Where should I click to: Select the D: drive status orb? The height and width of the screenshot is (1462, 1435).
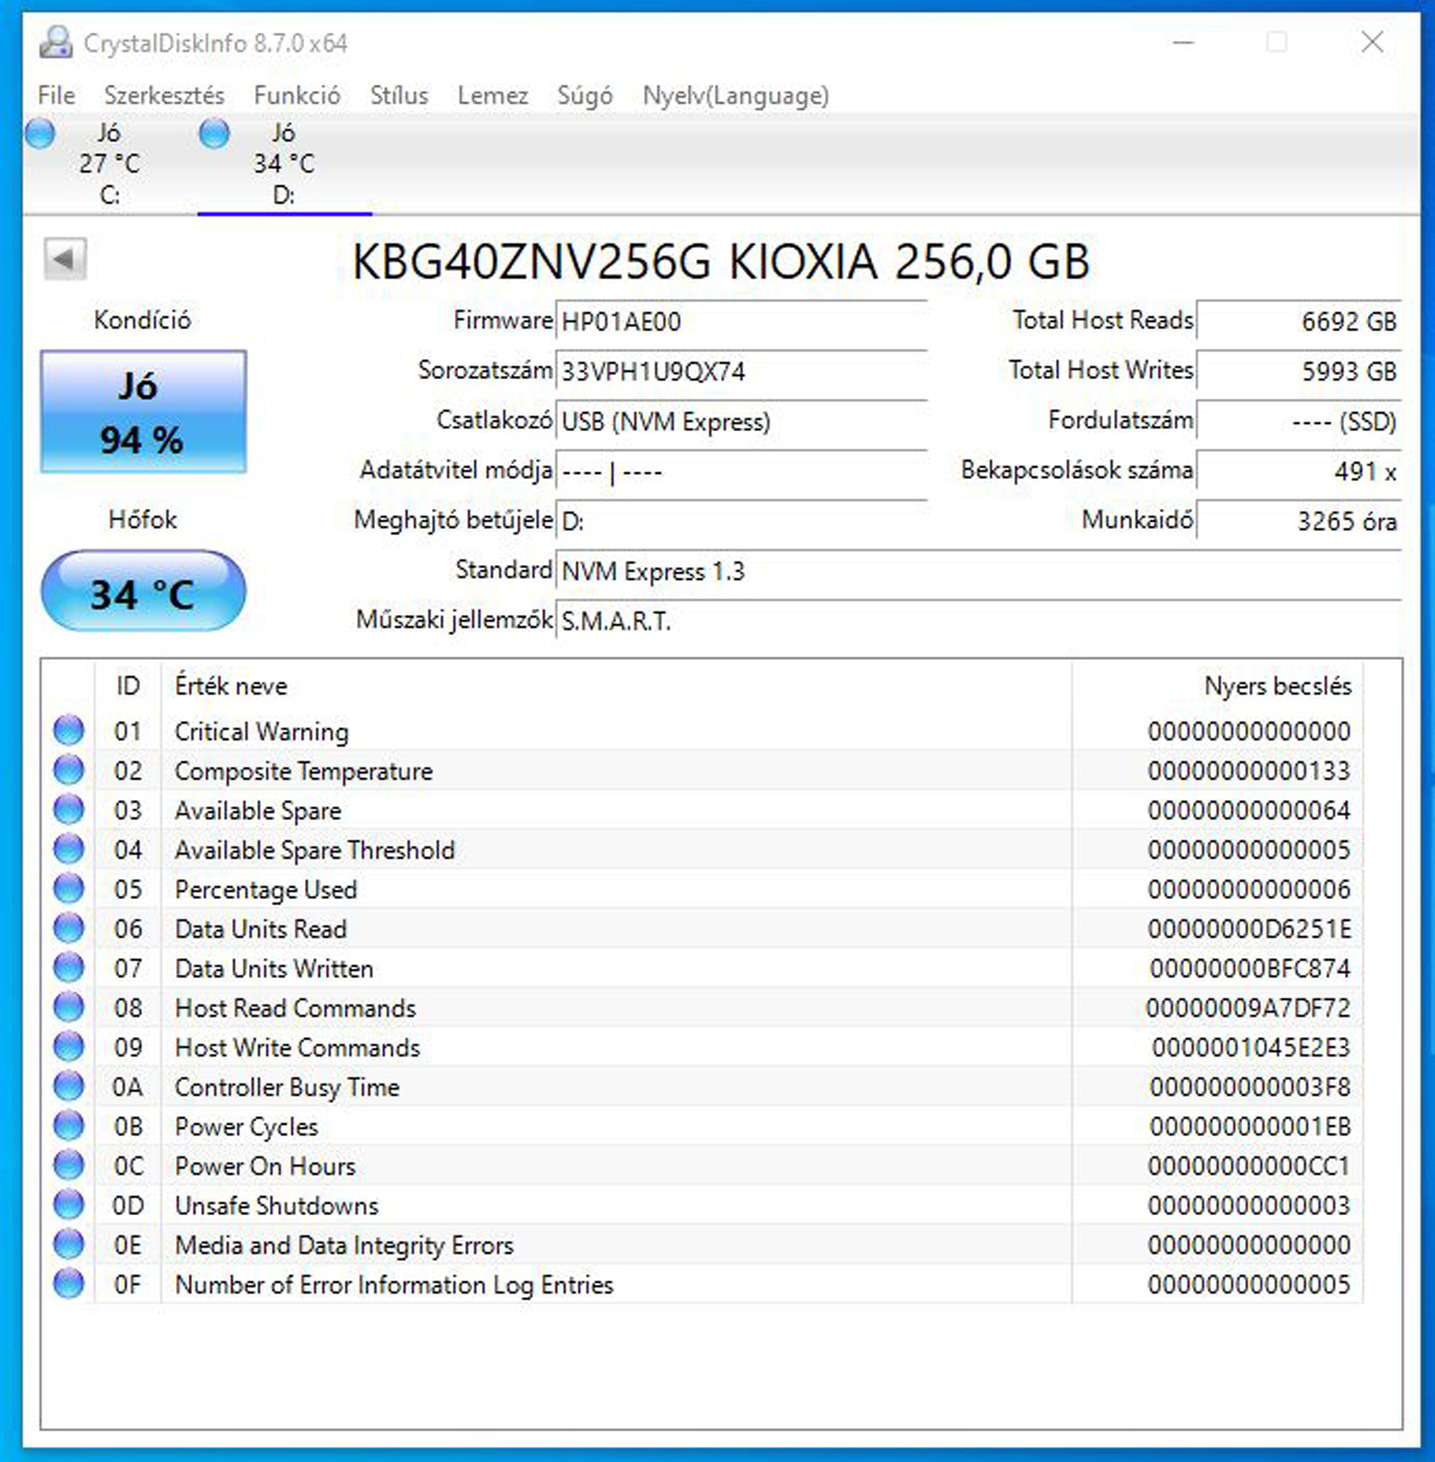[214, 133]
